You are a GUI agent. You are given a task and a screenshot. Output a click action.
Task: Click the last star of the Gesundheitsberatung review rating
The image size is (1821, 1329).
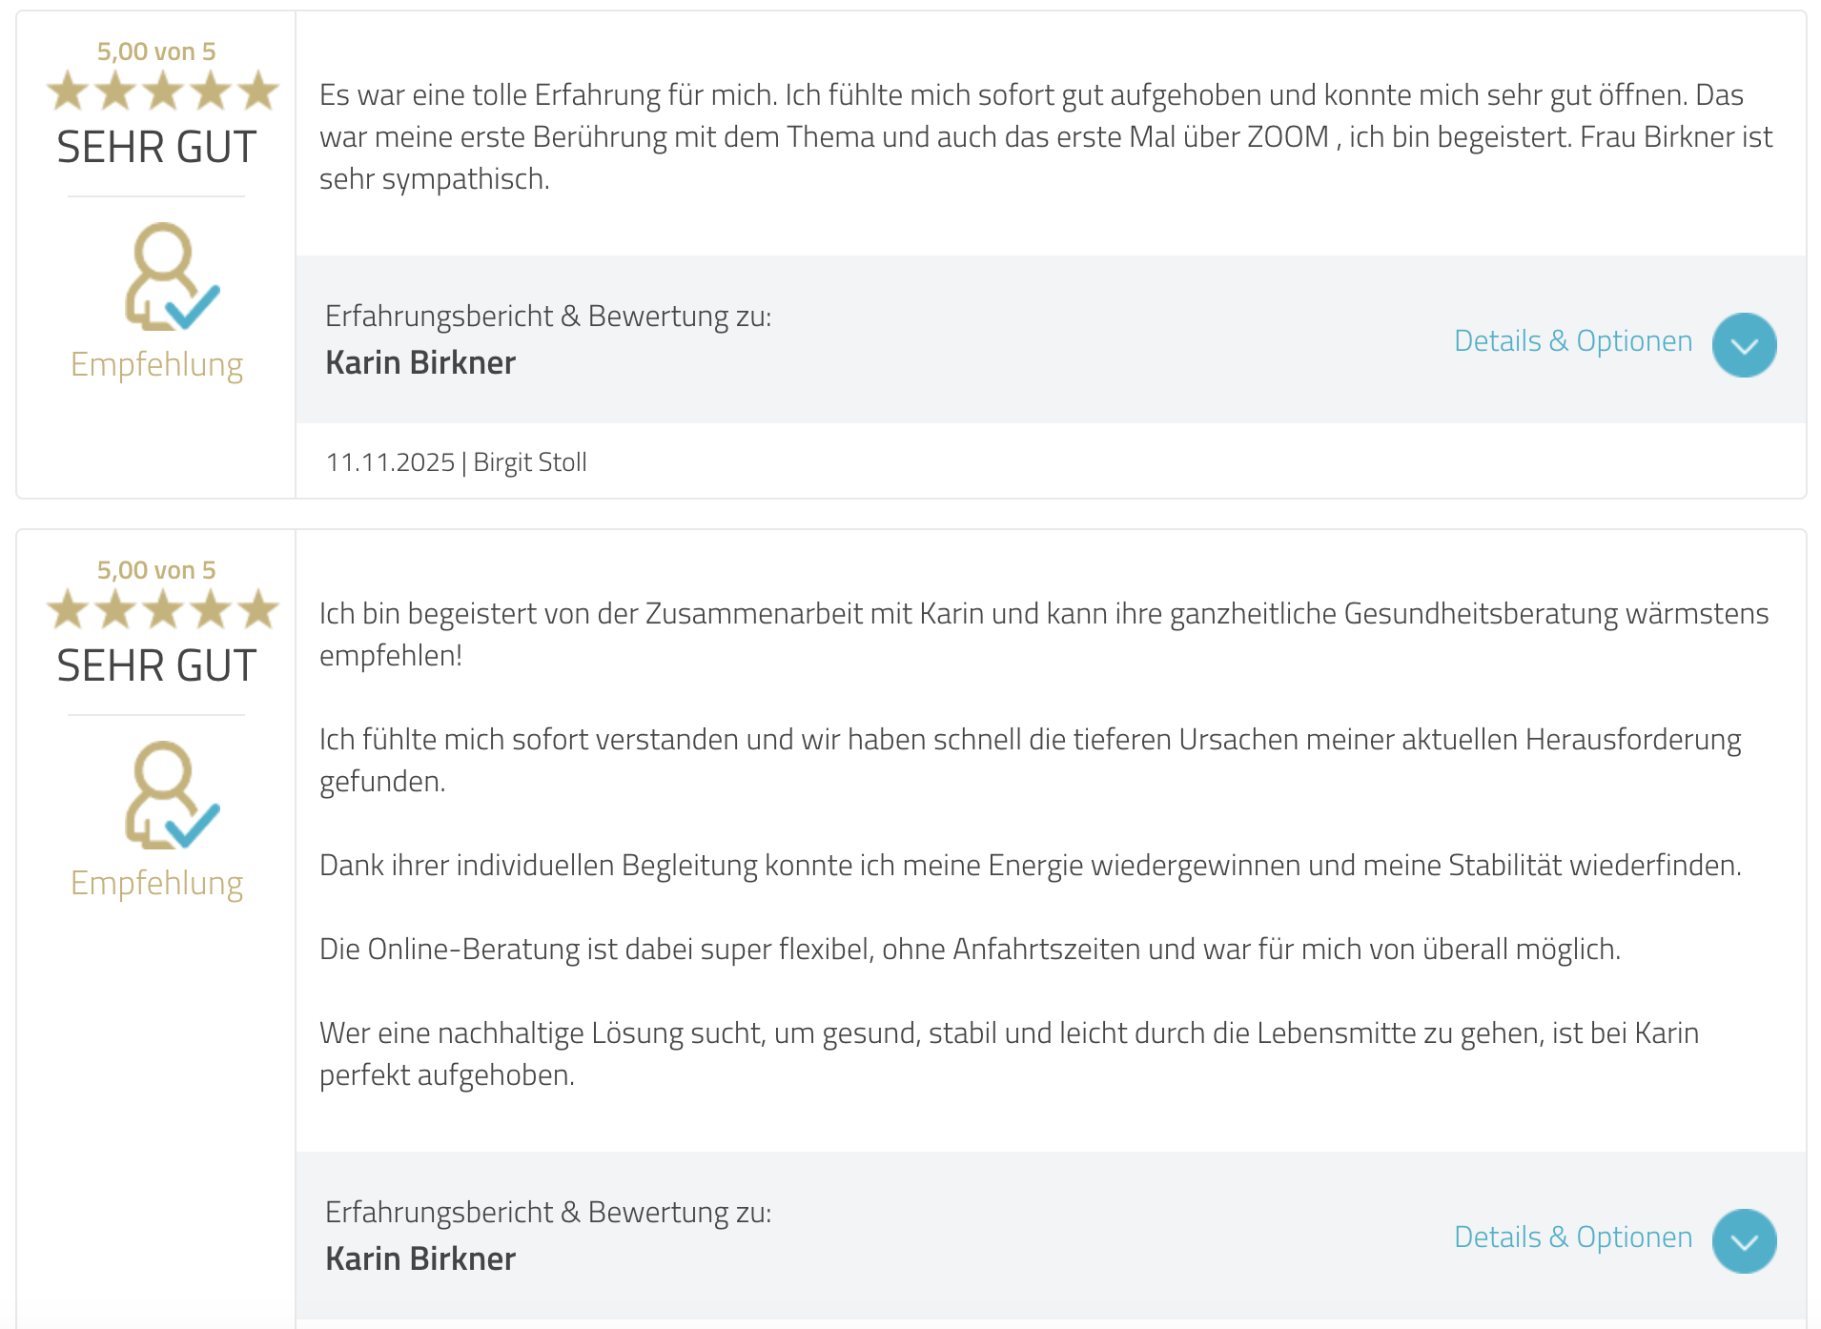pos(259,610)
